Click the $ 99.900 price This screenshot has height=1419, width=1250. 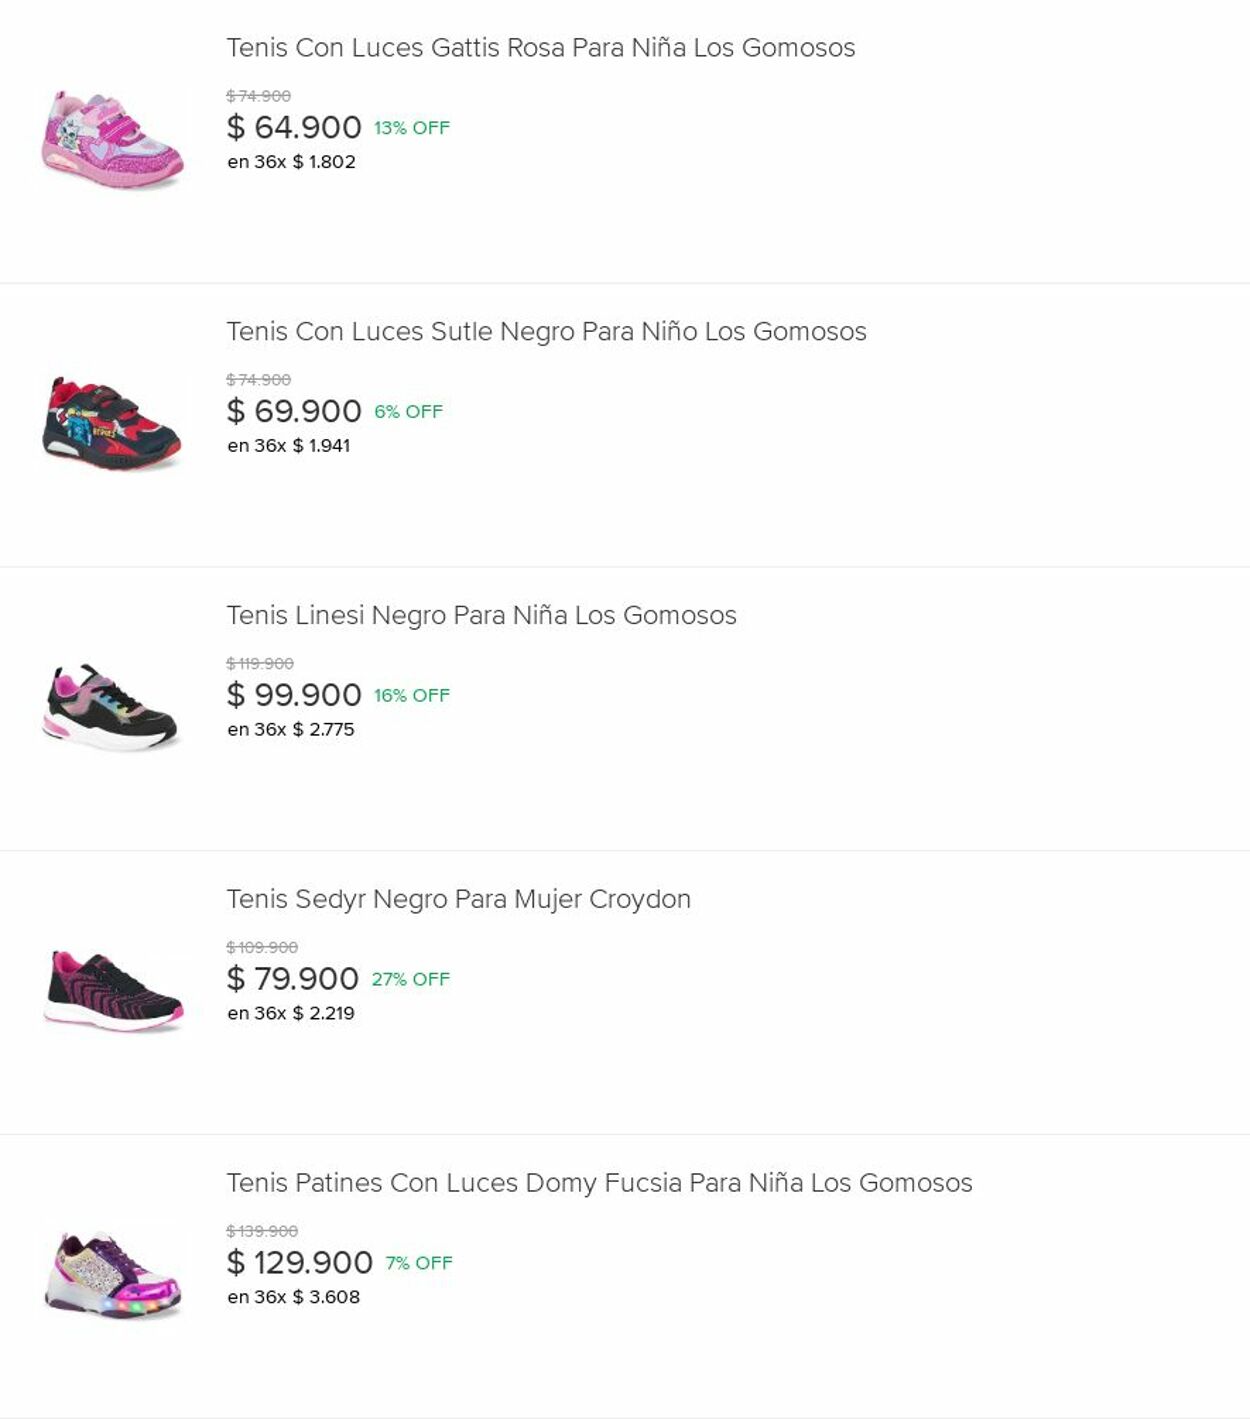tap(294, 695)
